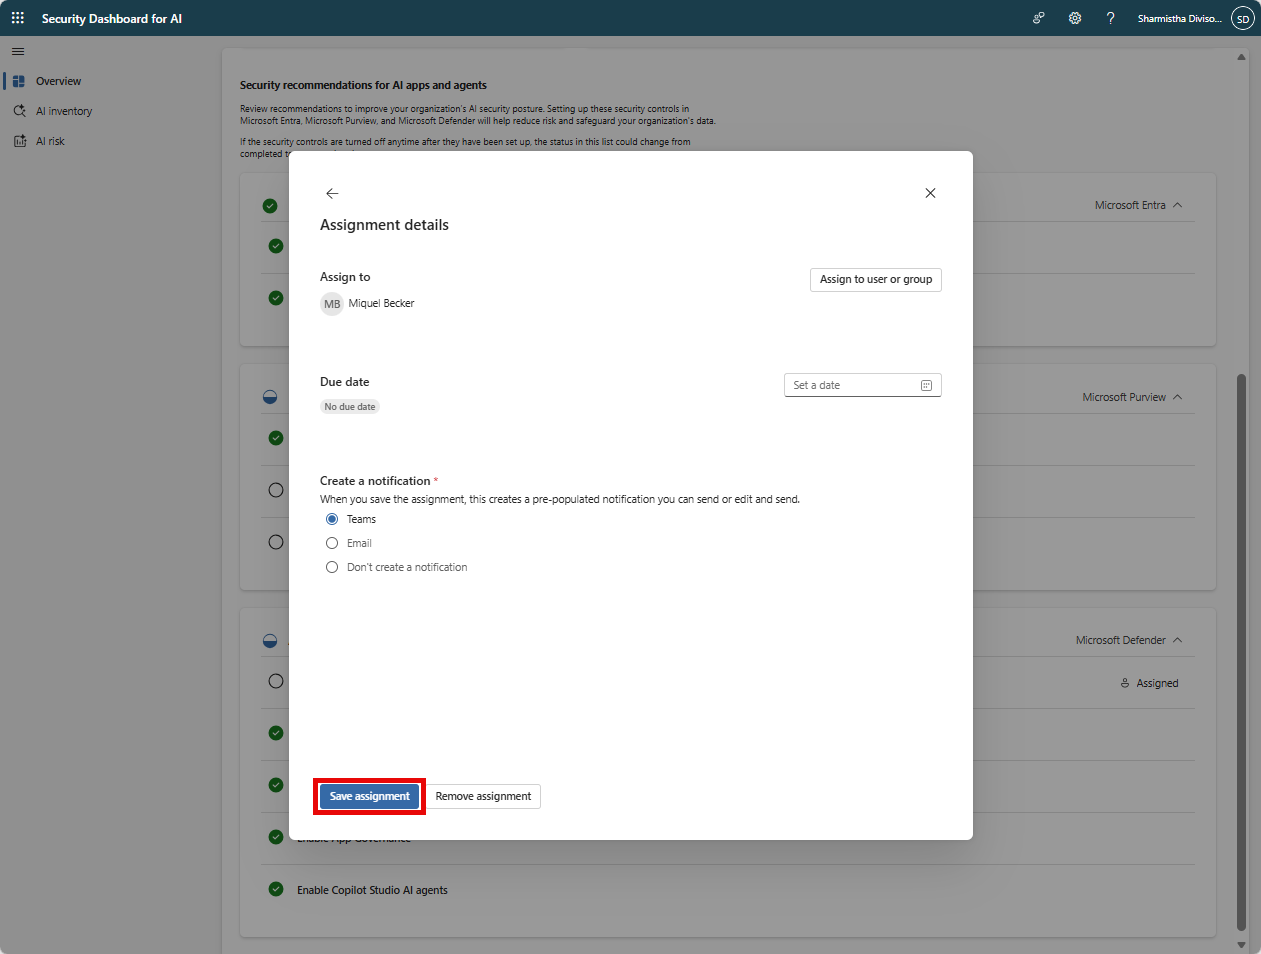Viewport: 1261px width, 954px height.
Task: Click the scrollbar down arrow
Action: [x=1241, y=945]
